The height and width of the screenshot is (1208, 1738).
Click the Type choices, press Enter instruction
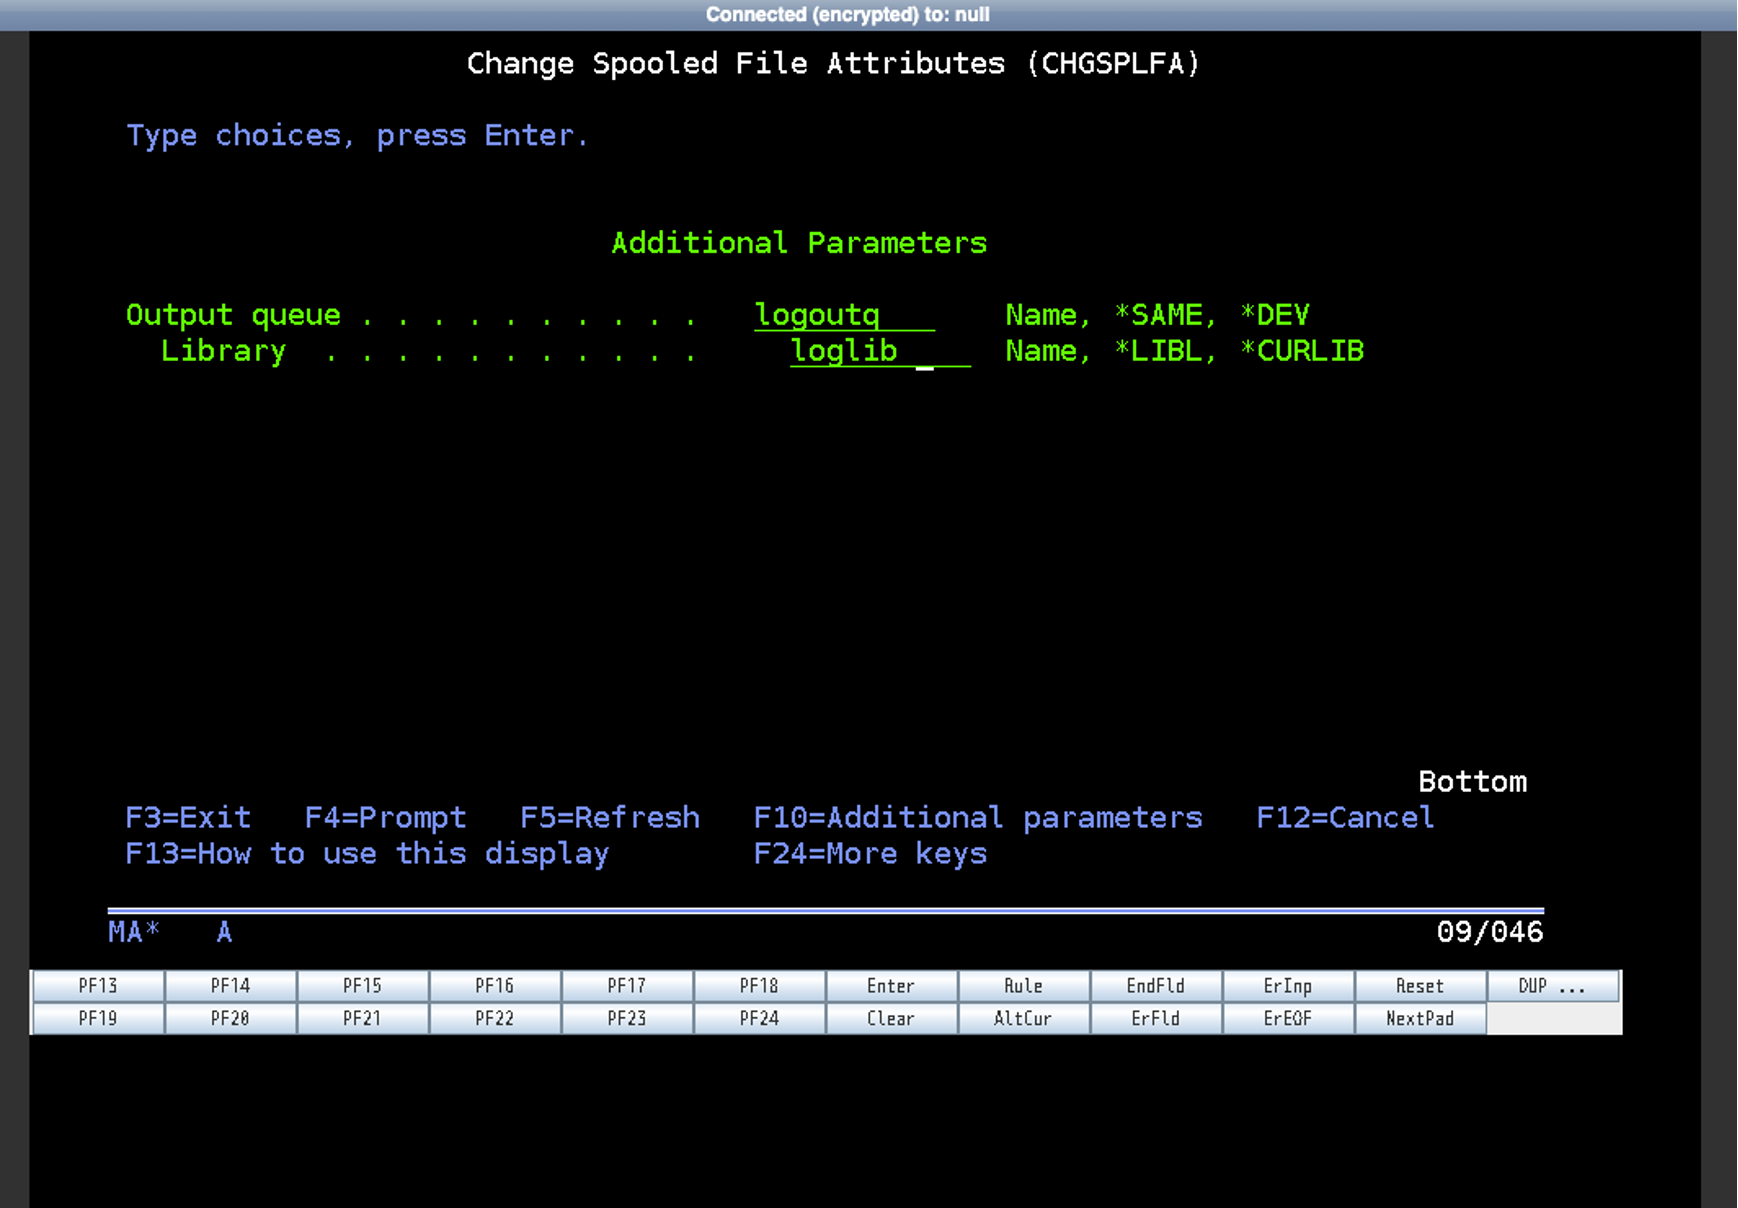357,136
